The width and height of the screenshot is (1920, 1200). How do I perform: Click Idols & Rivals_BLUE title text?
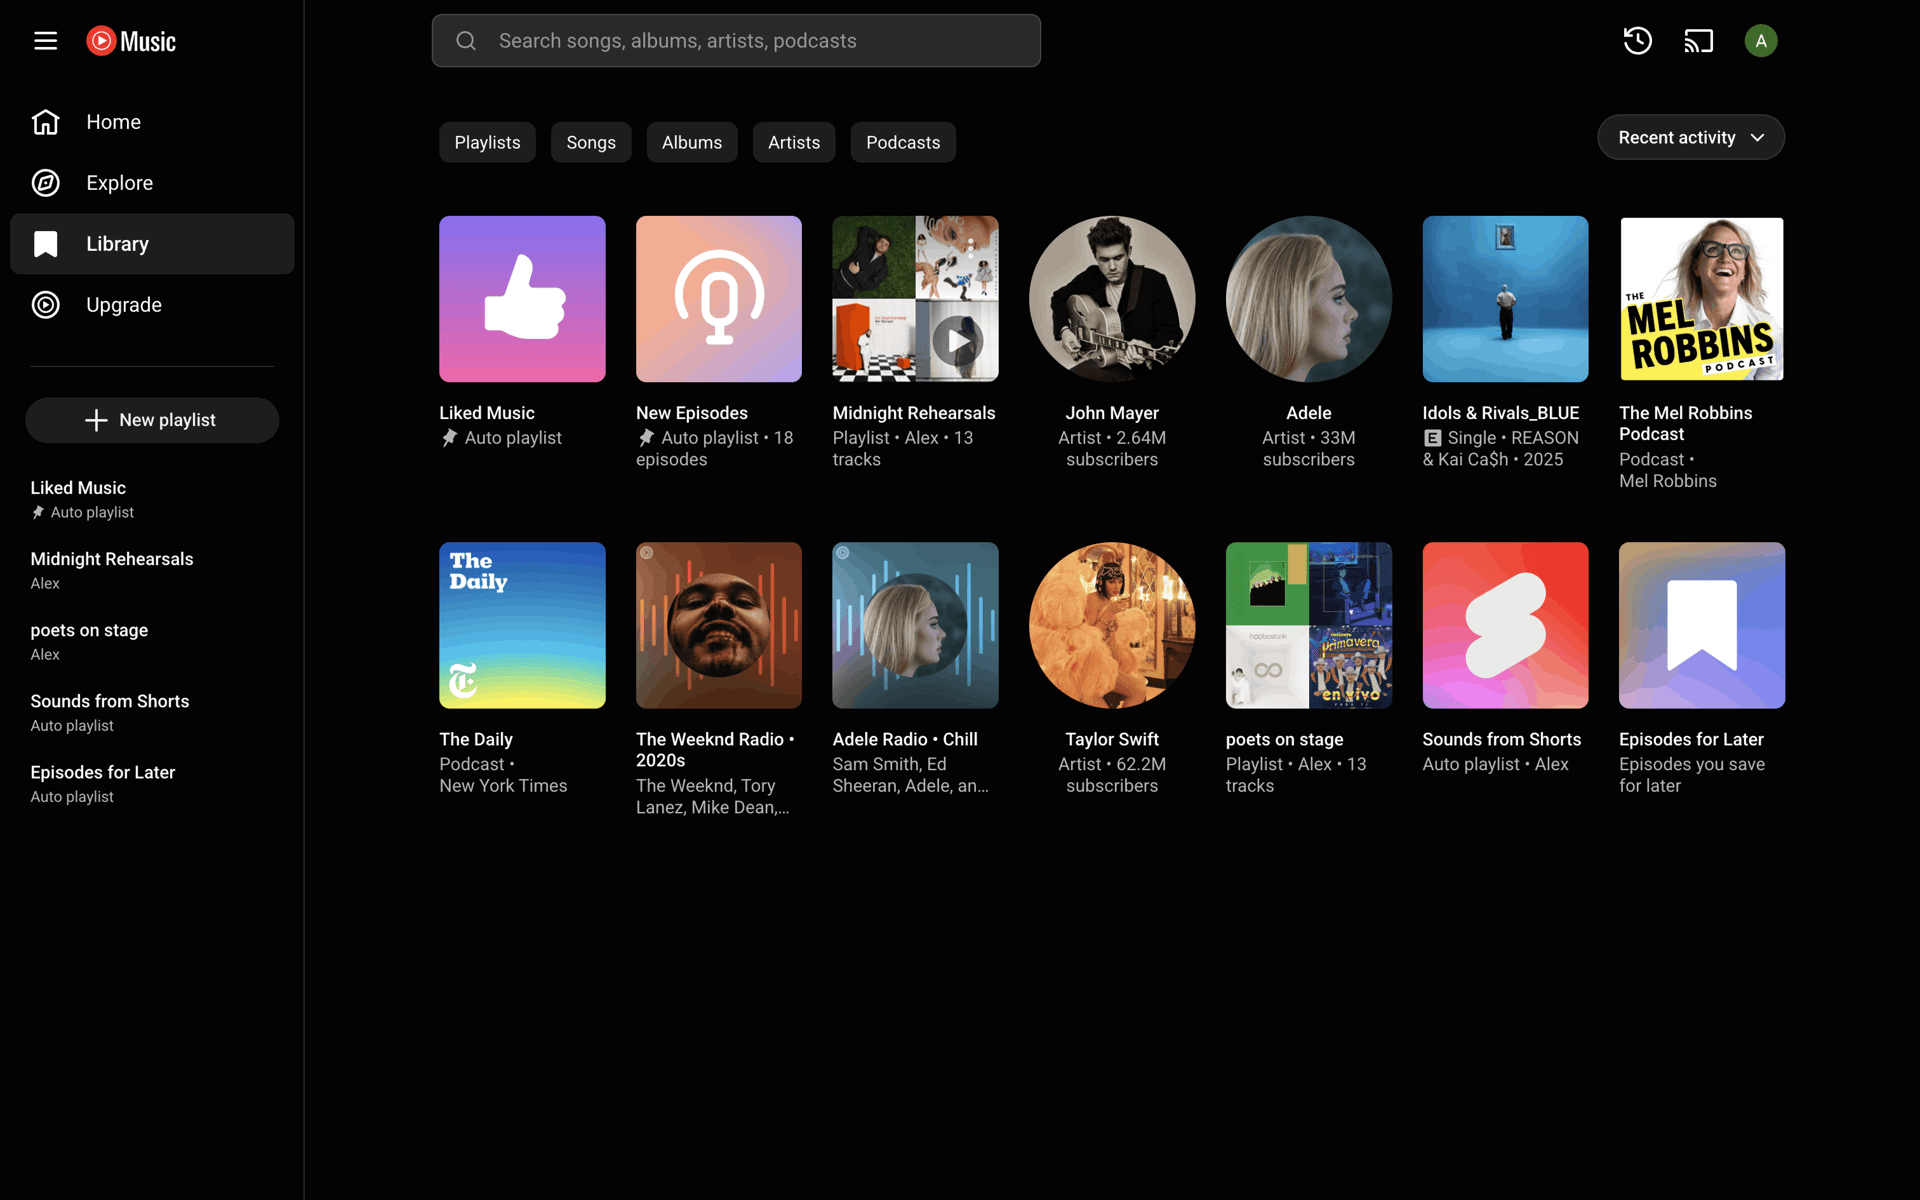(1501, 413)
